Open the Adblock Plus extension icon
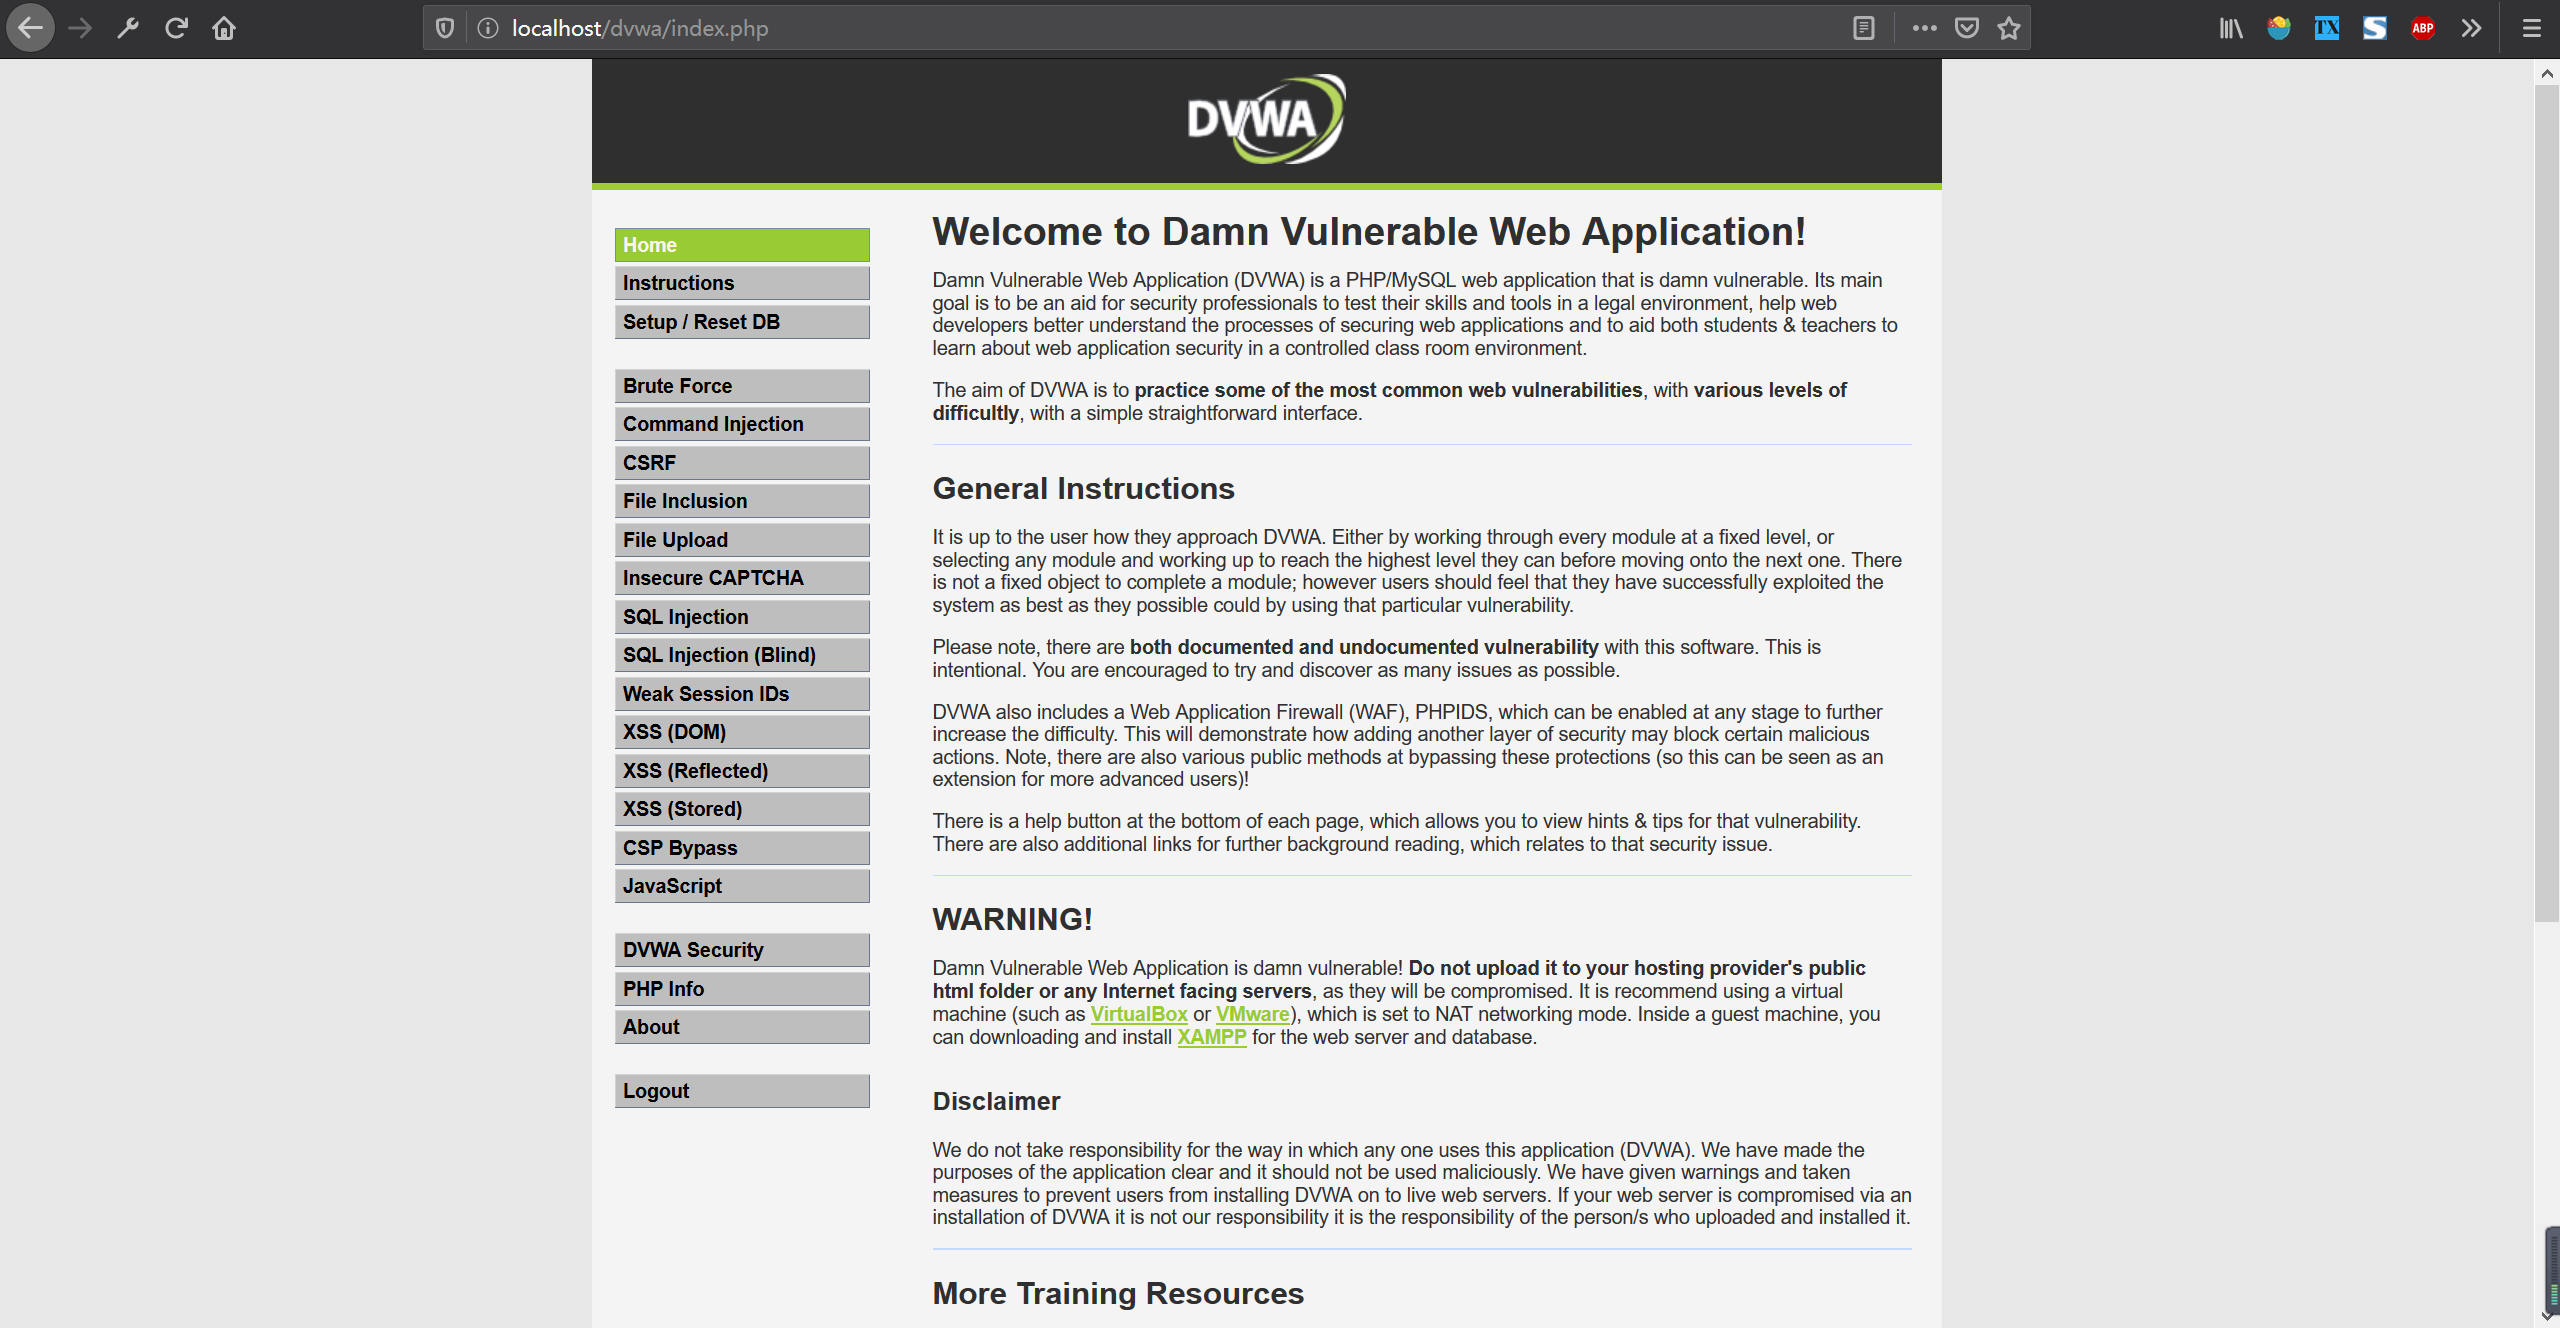 pos(2422,28)
